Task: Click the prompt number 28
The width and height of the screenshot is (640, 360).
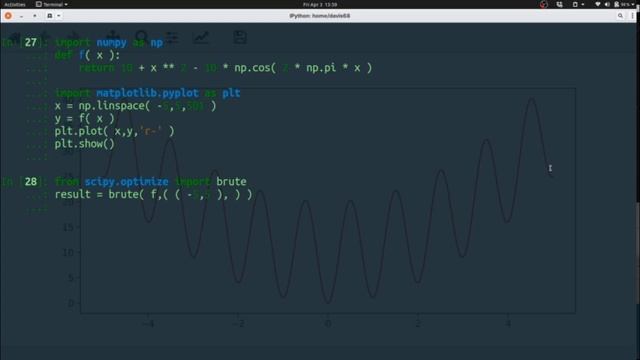Action: [x=31, y=182]
